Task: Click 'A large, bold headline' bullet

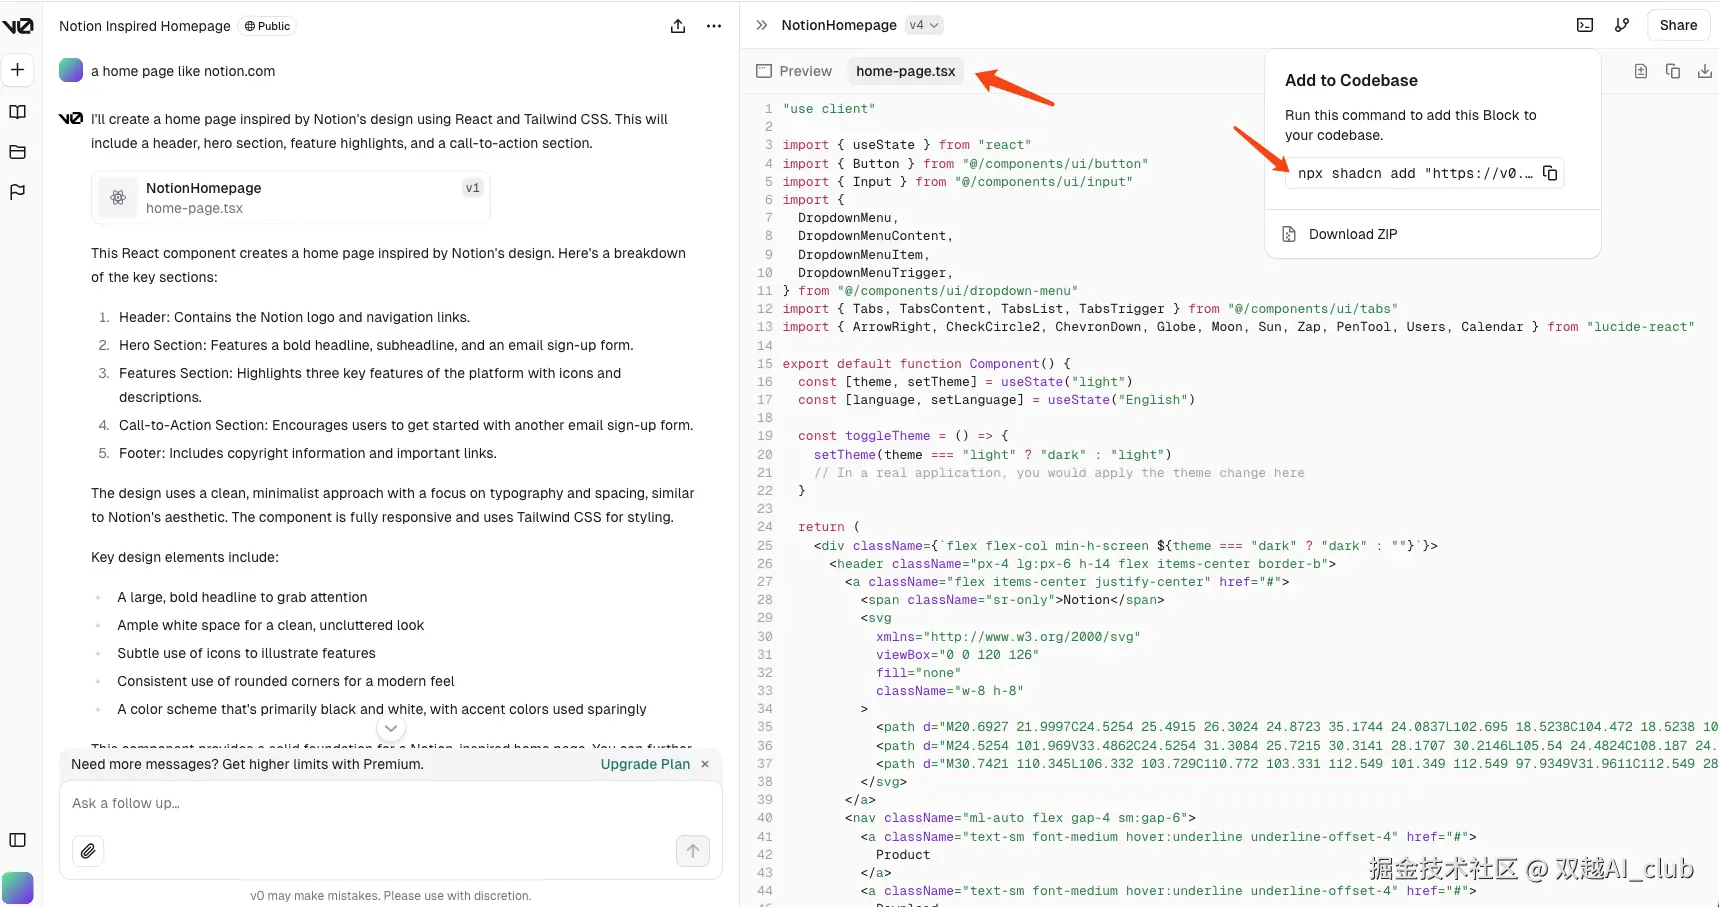Action: [242, 597]
